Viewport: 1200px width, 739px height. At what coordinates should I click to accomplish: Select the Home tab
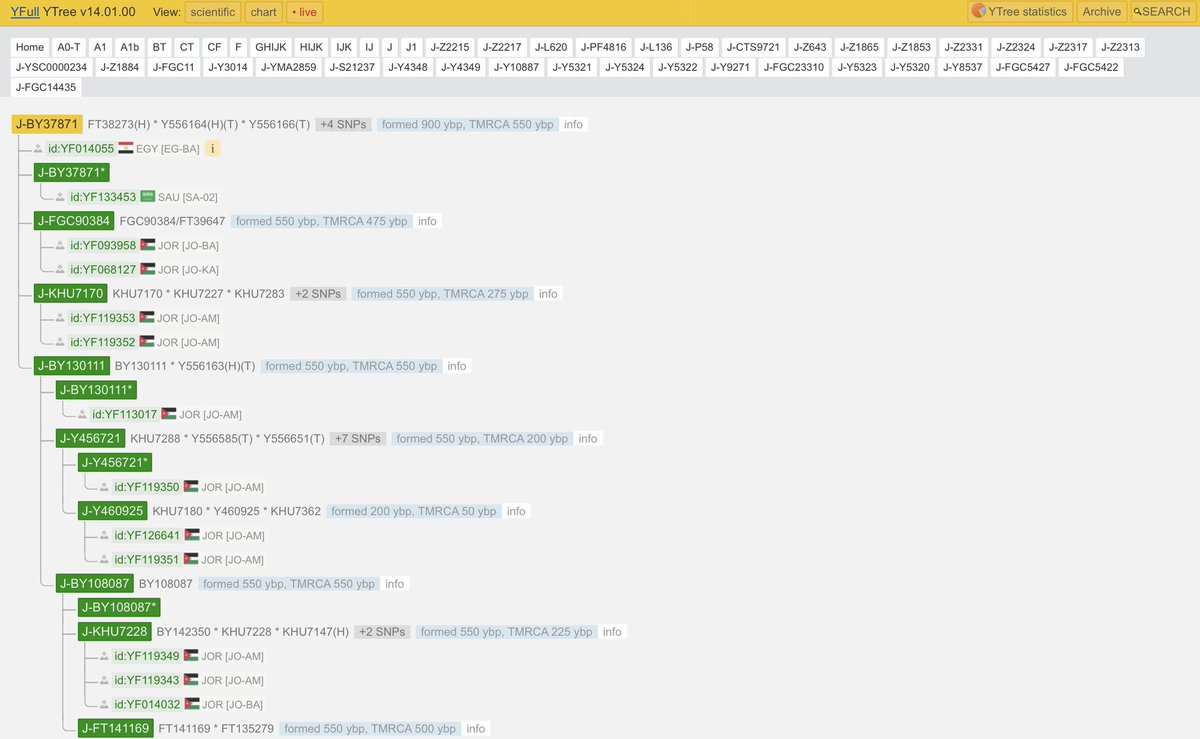point(29,46)
